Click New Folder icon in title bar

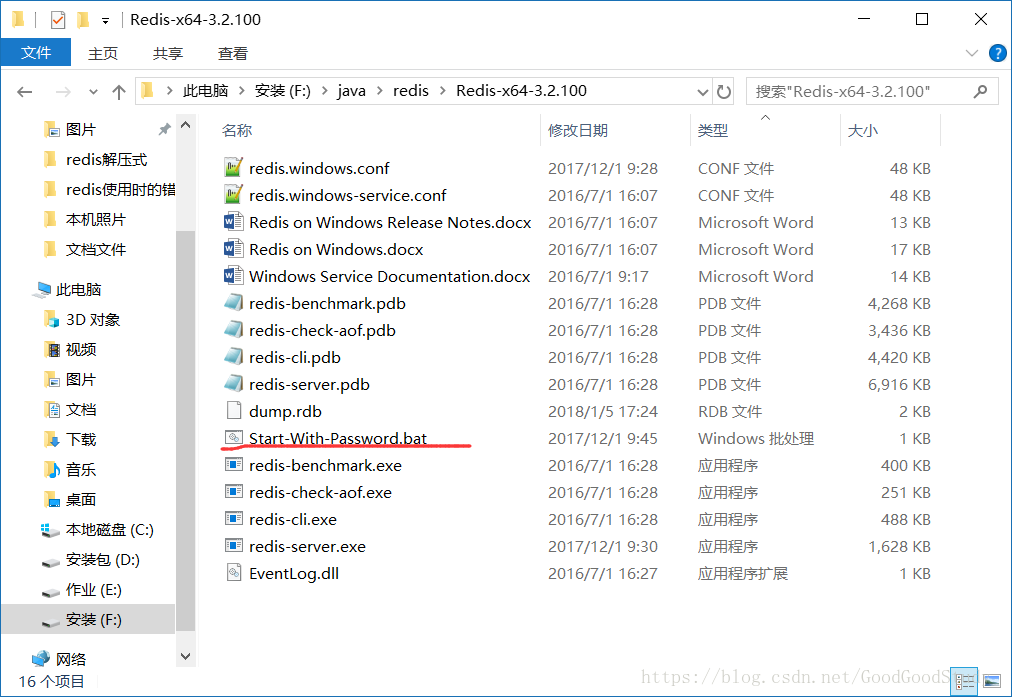pyautogui.click(x=83, y=20)
